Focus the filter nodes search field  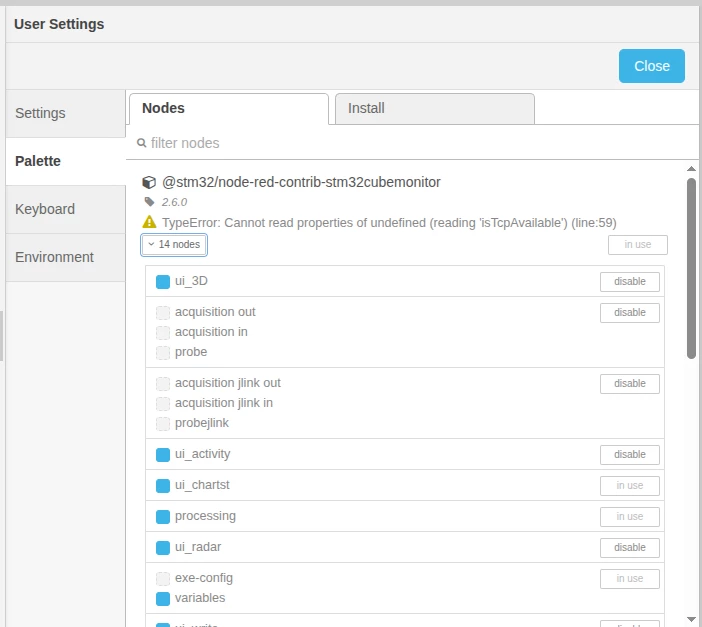coord(412,143)
